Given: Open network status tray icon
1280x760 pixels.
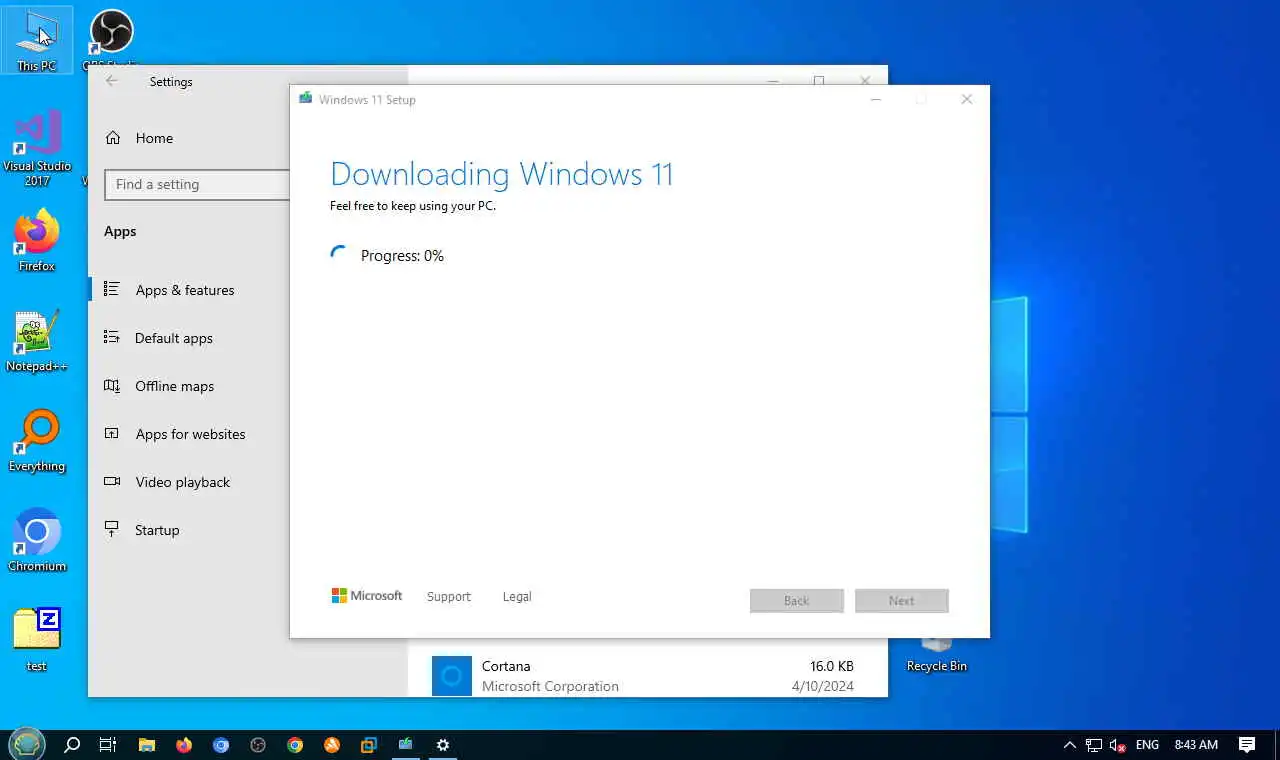Looking at the screenshot, I should click(1094, 745).
